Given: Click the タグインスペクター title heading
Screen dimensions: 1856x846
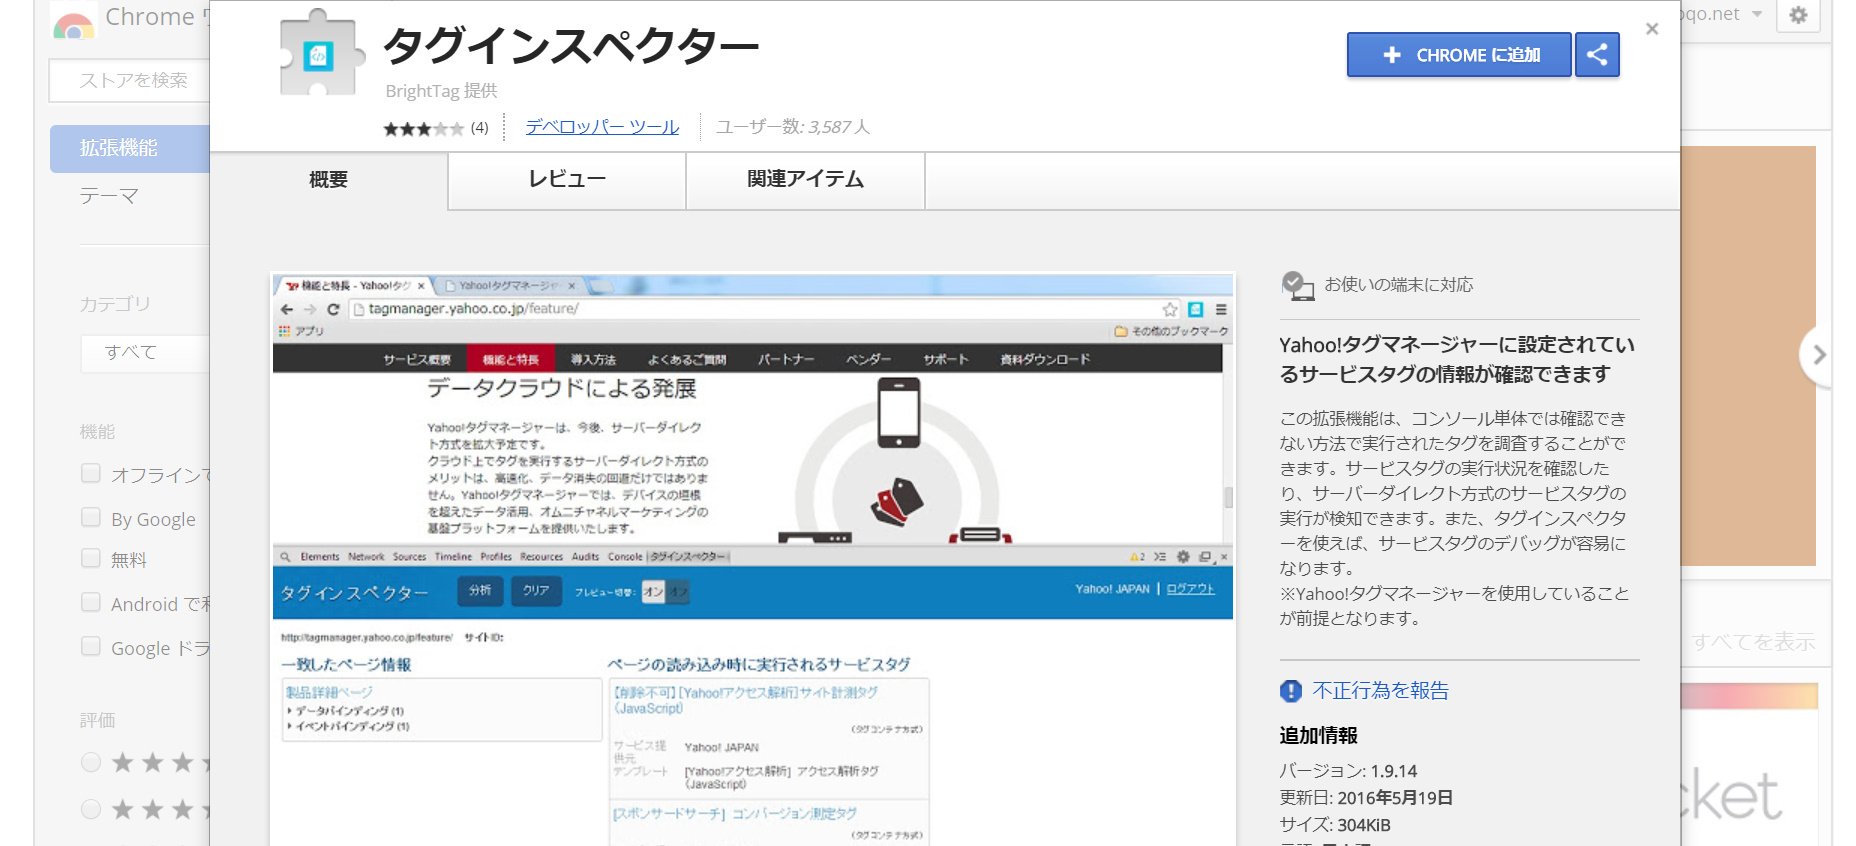Looking at the screenshot, I should point(572,46).
